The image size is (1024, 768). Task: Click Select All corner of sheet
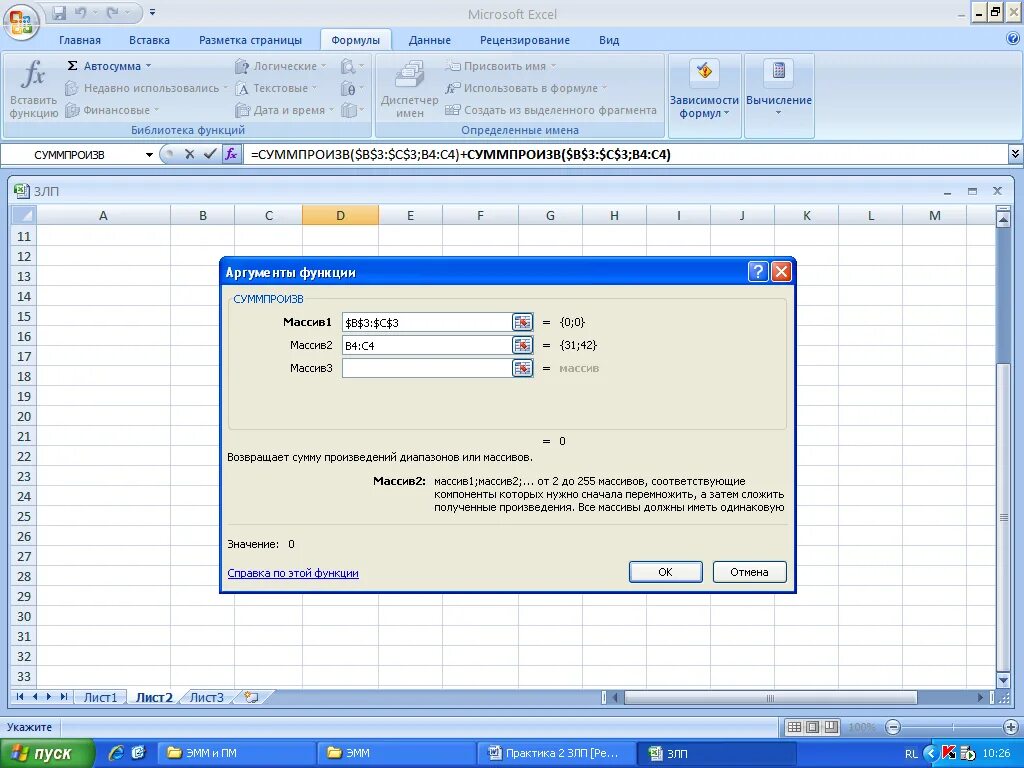24,215
